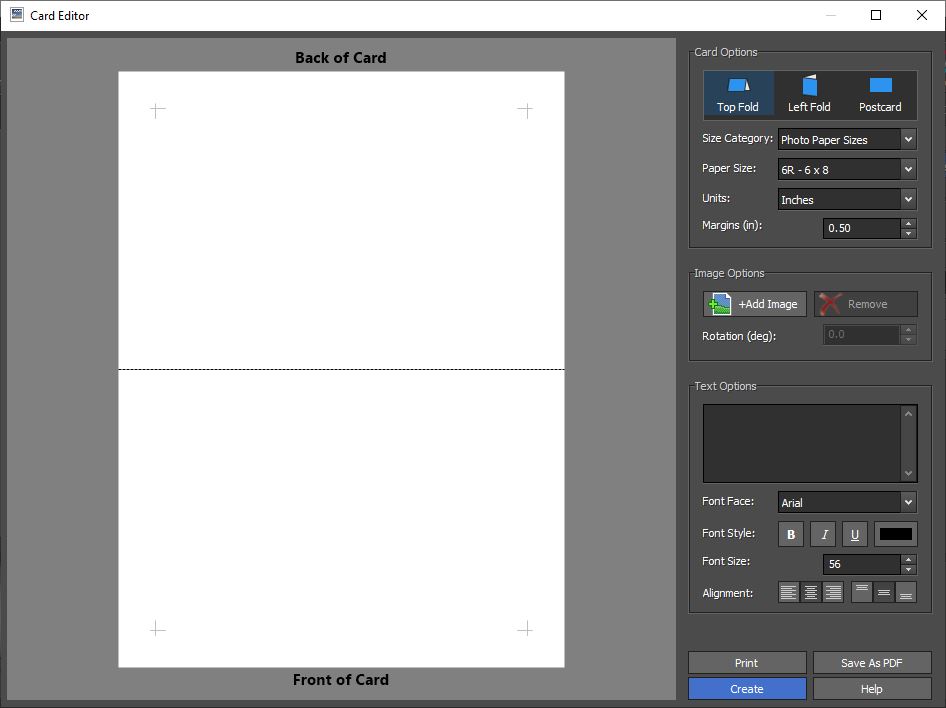Screen dimensions: 946x708
Task: Maximize the Card Editor window
Action: click(x=876, y=15)
